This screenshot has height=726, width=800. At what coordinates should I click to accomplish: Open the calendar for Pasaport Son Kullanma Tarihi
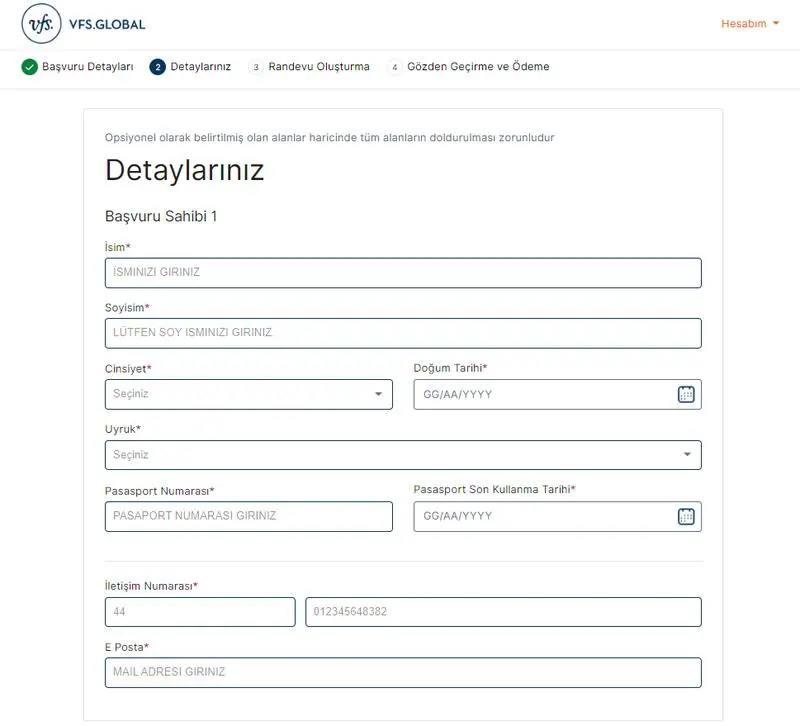coord(685,516)
